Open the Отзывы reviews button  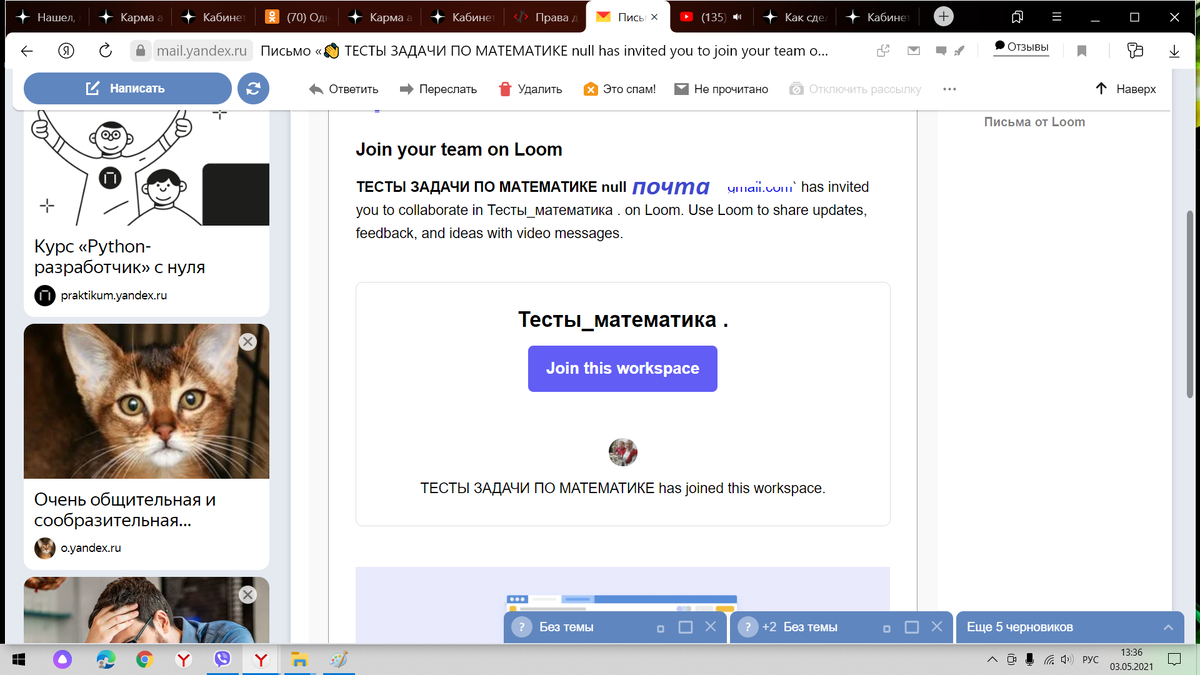coord(1021,48)
